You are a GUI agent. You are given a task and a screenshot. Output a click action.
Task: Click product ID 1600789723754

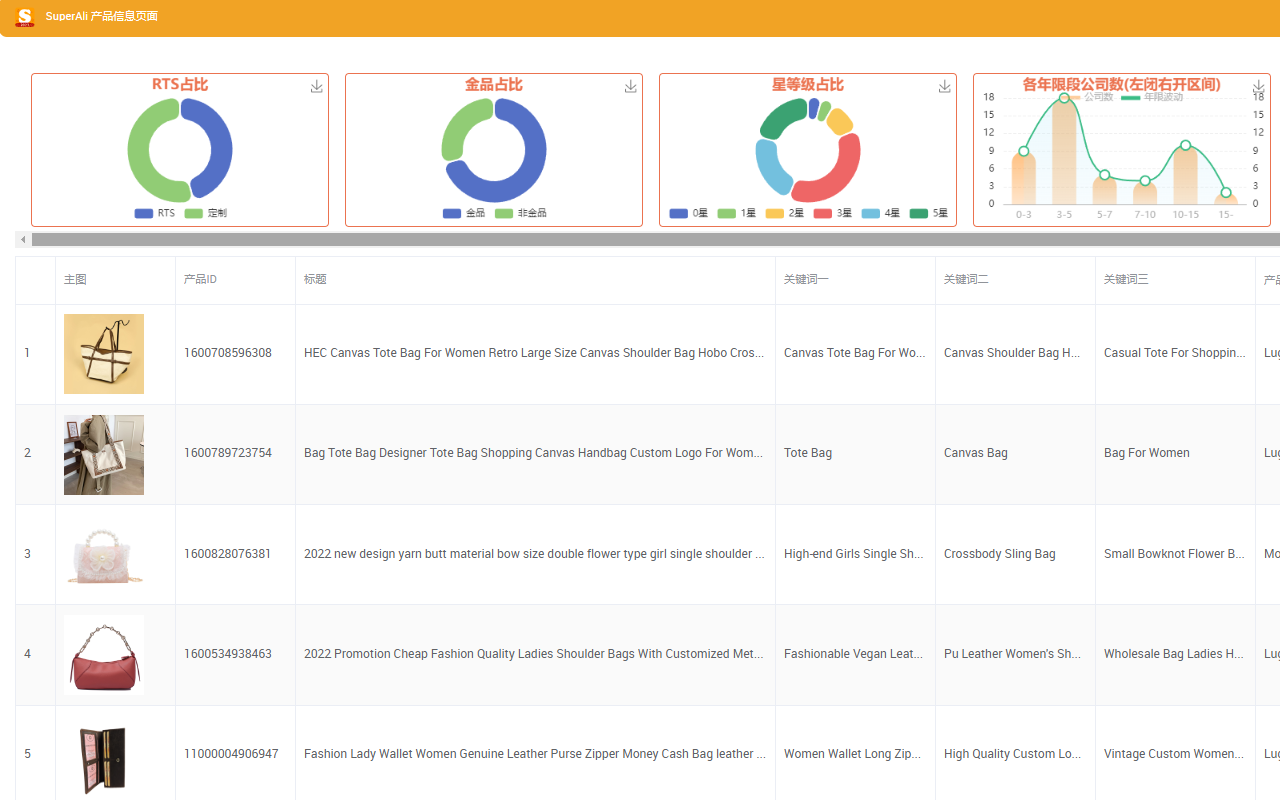(228, 453)
